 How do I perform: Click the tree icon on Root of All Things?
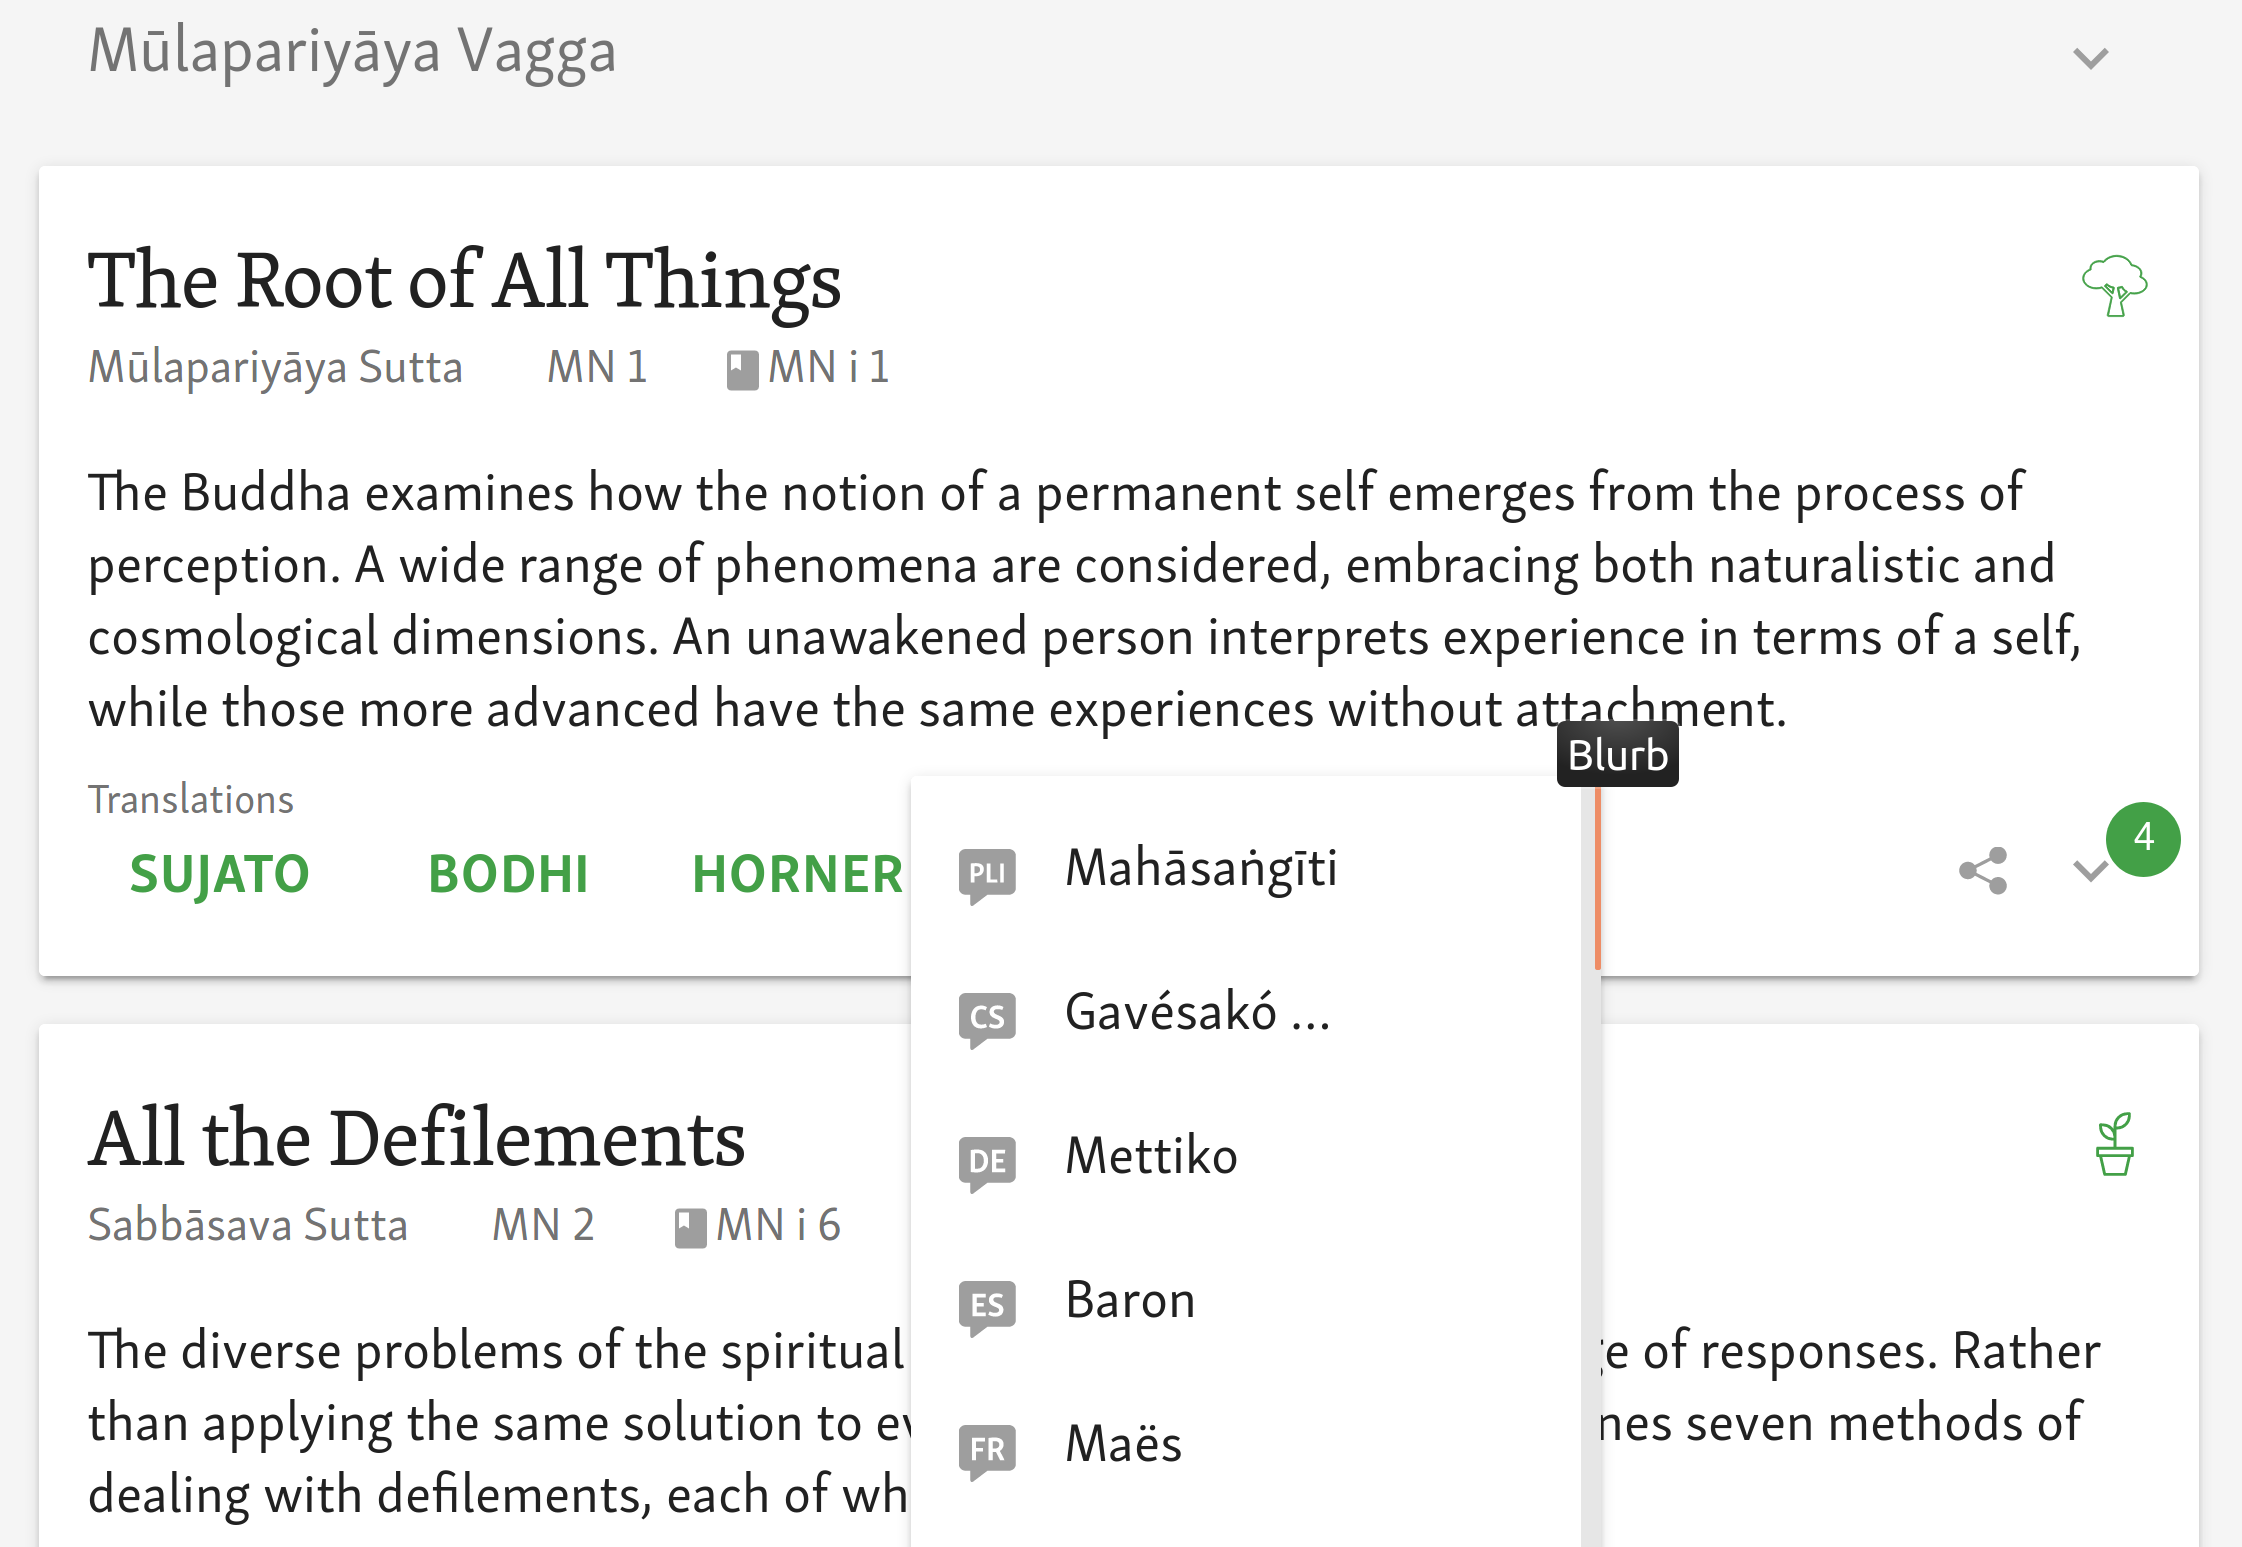[2113, 285]
